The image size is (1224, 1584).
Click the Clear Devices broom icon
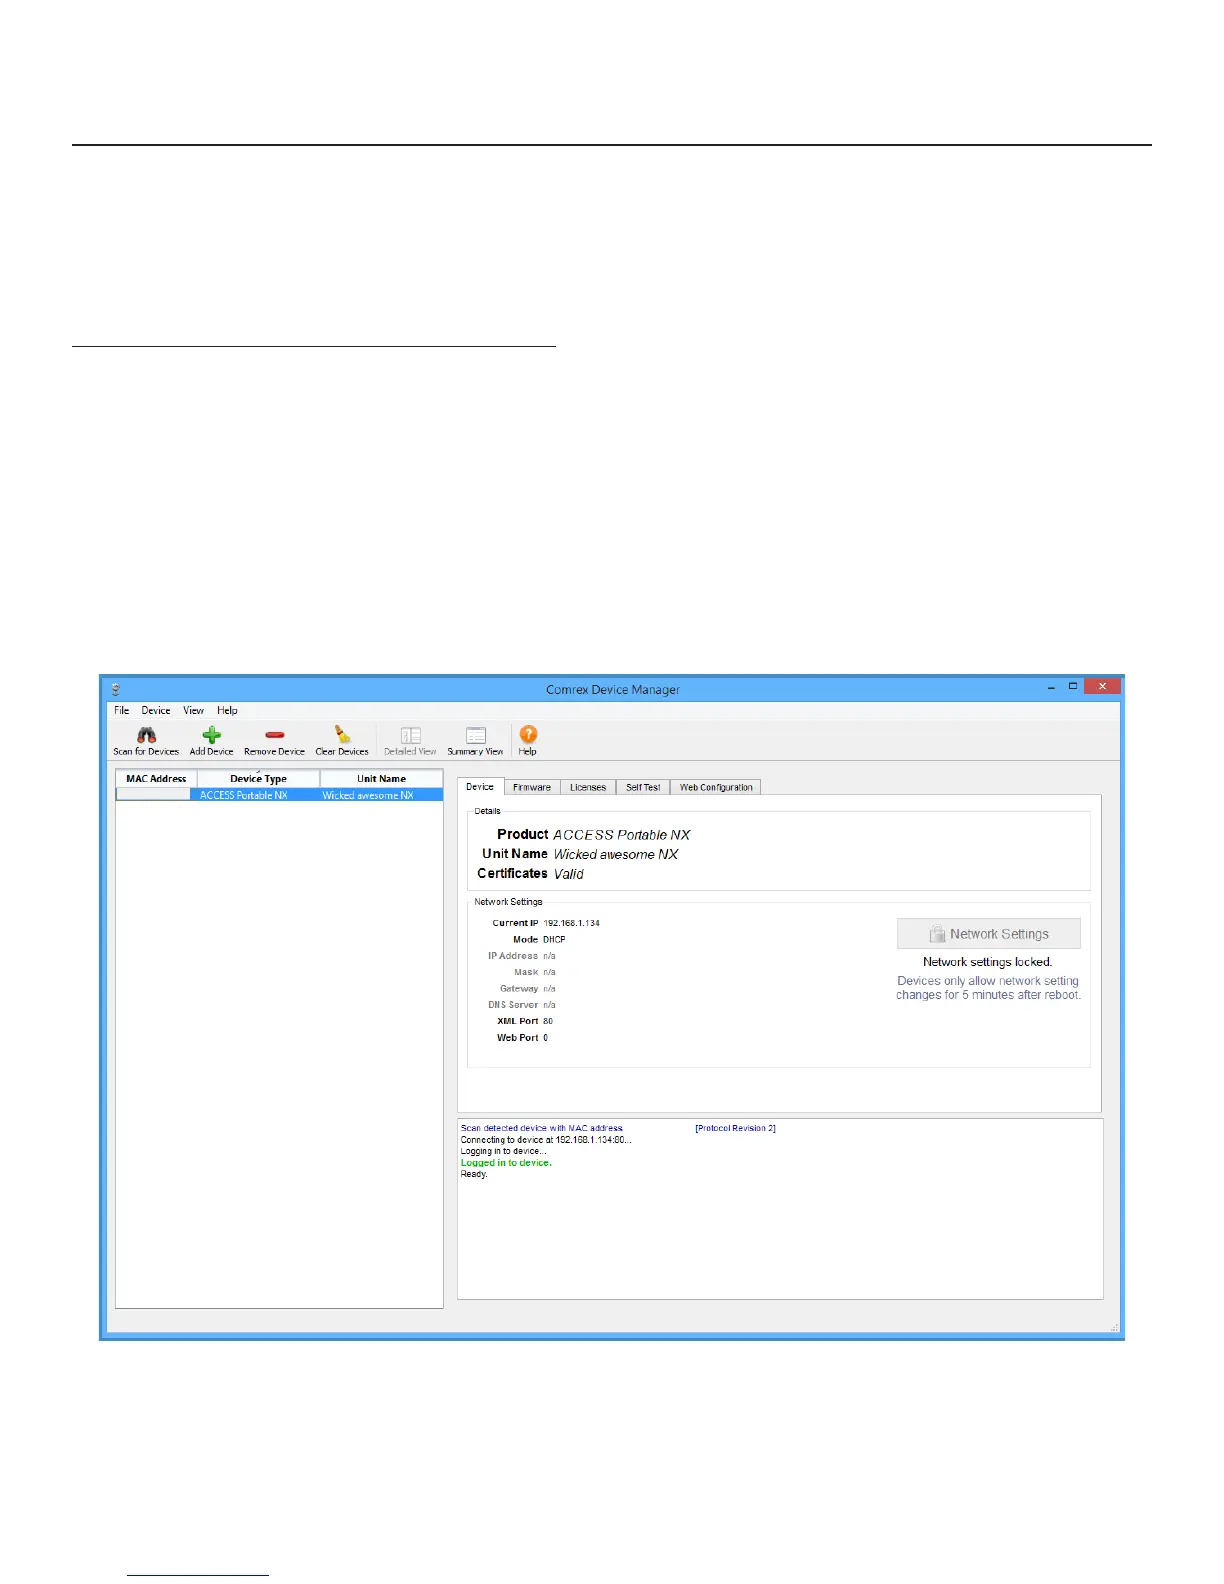click(x=342, y=735)
